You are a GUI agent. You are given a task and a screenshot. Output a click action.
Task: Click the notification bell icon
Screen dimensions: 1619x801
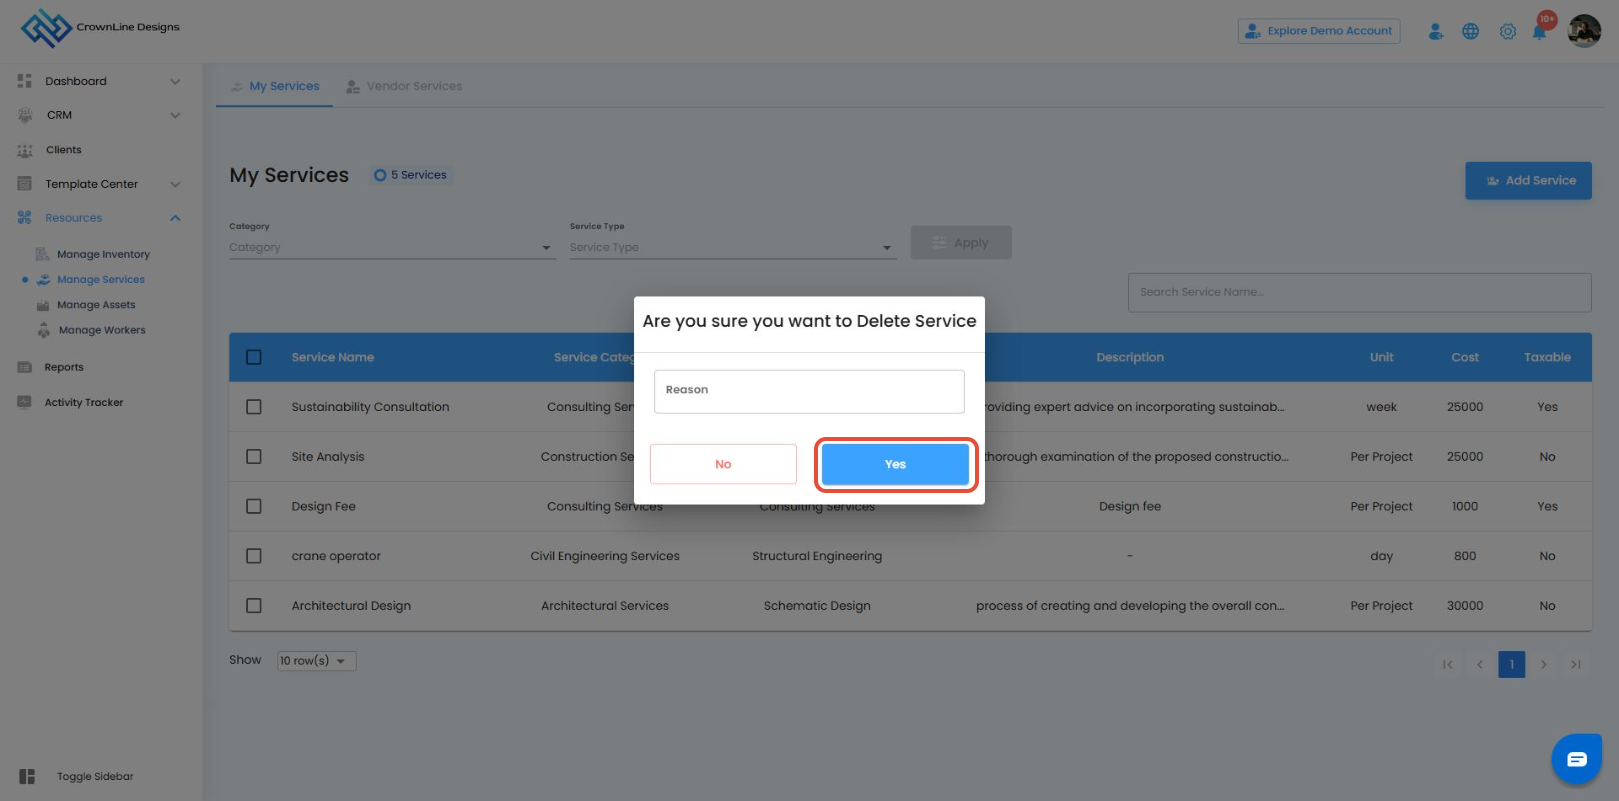click(1540, 32)
